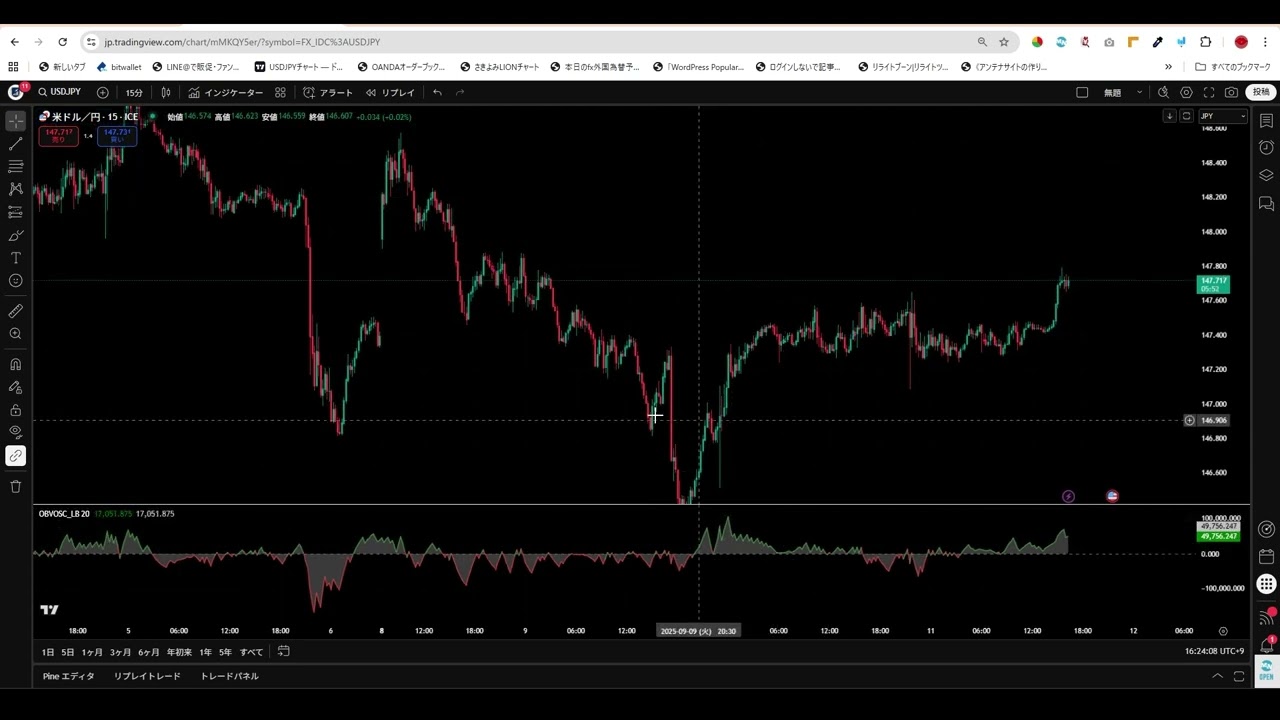Open the OBVOSC_LB 20 indicator legend
The image size is (1280, 720).
(64, 514)
